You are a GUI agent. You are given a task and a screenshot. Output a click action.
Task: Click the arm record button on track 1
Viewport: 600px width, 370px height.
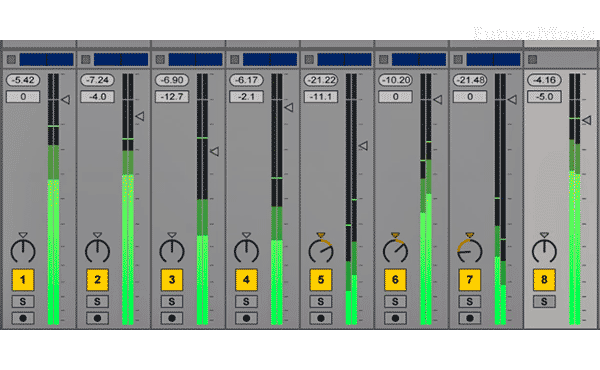23,318
